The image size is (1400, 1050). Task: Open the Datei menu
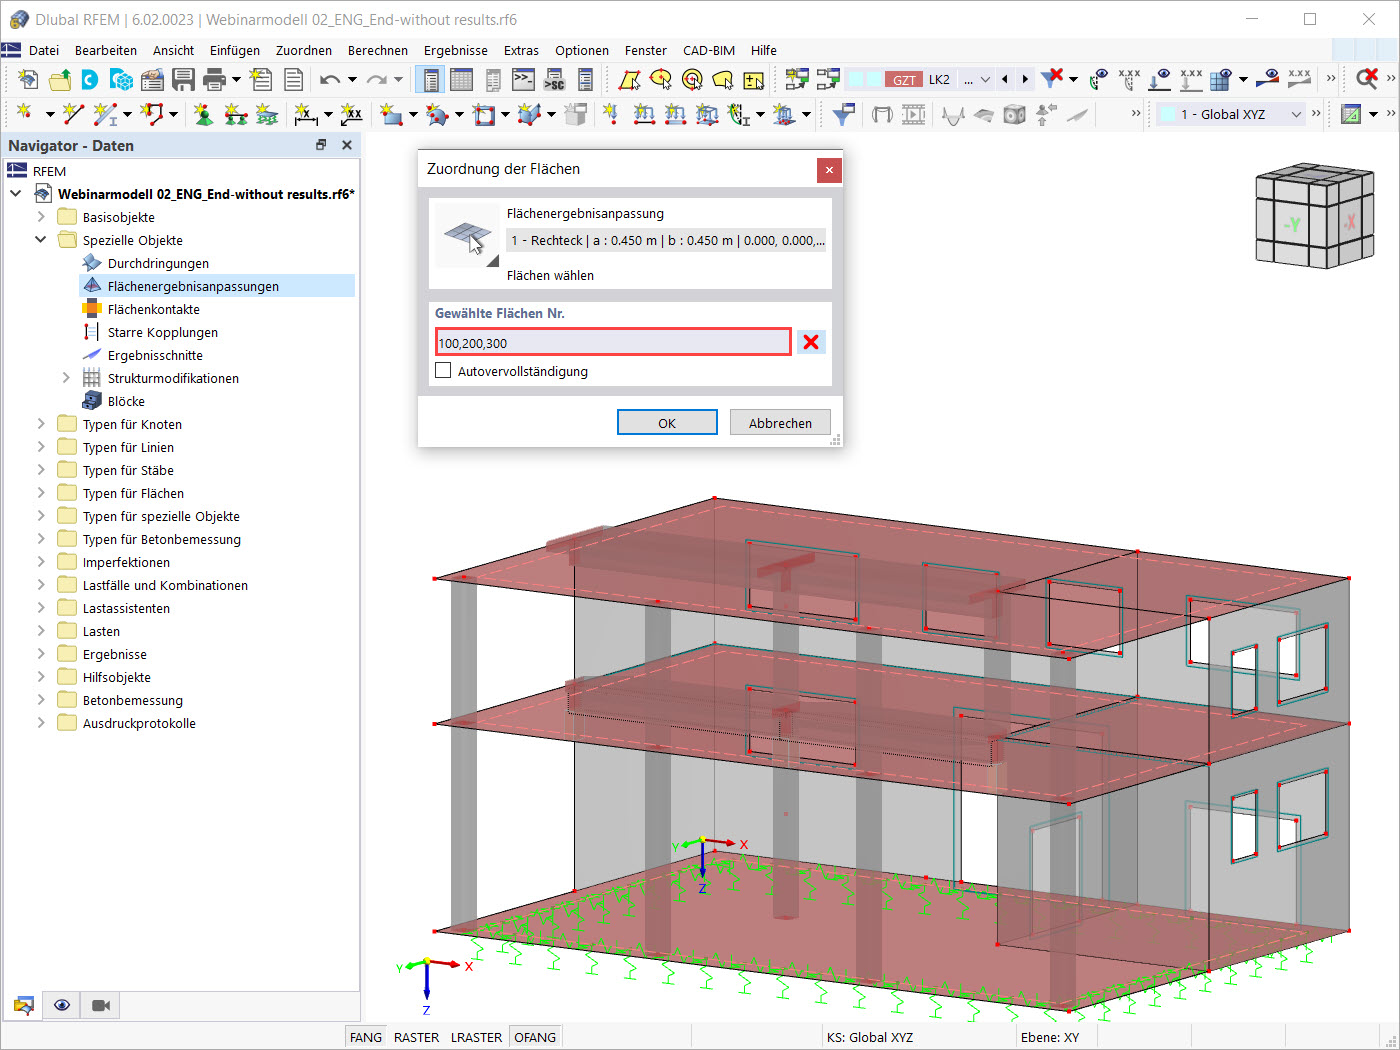44,50
